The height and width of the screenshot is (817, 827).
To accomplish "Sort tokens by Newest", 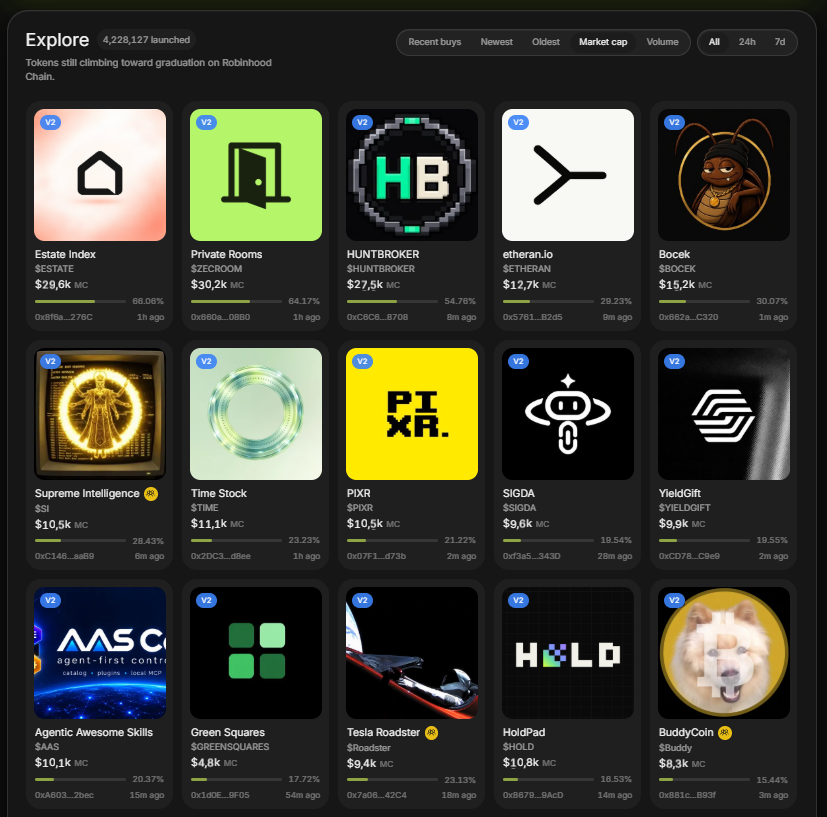I will point(496,42).
